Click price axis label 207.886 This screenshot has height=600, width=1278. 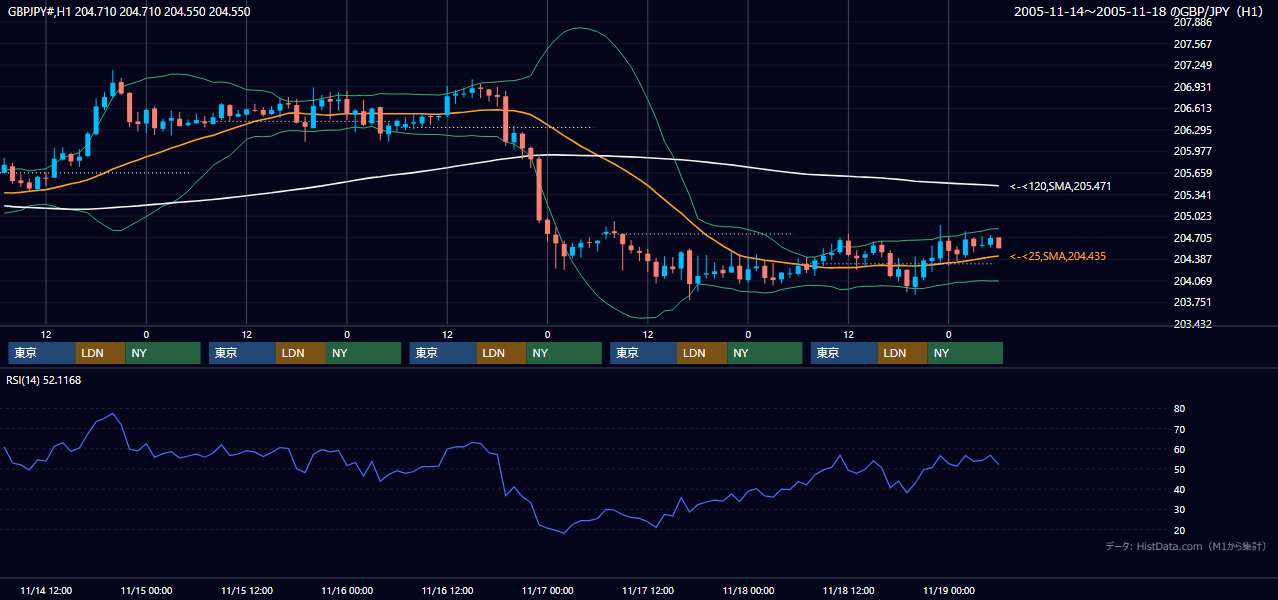pos(1192,22)
